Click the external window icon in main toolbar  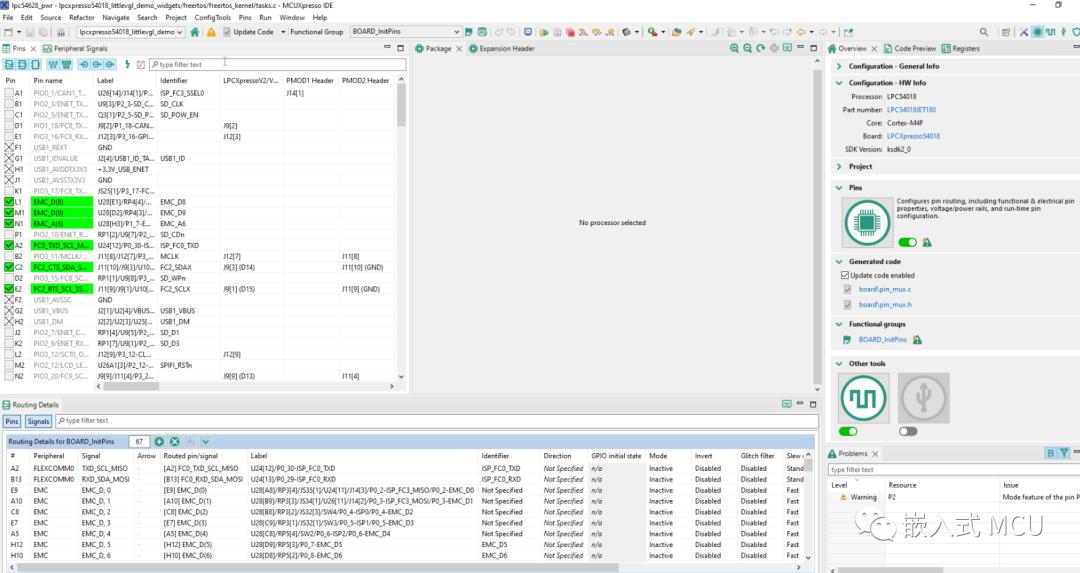(848, 32)
